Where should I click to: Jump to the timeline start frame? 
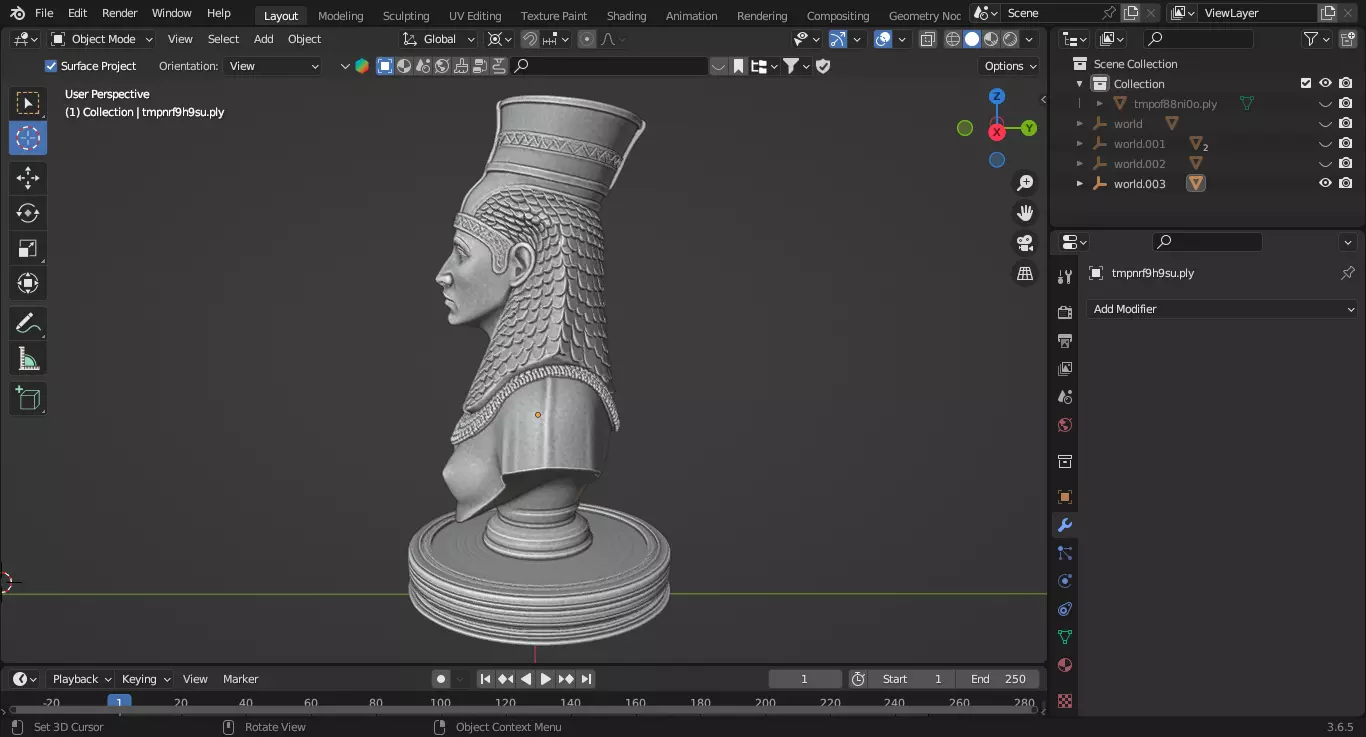coord(485,679)
